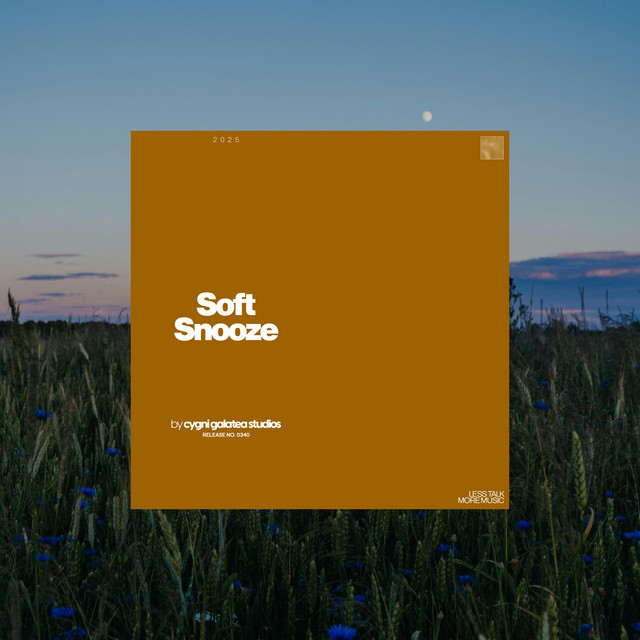640x640 pixels.
Task: Click the clear blue sky above the cover
Action: (300, 60)
